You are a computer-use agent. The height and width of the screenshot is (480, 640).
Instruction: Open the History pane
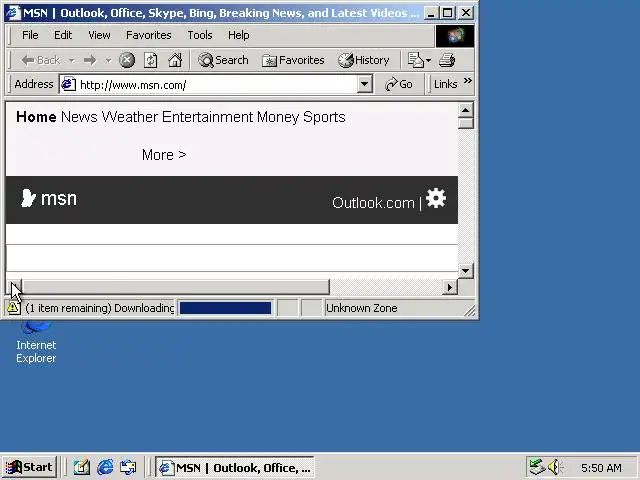(x=364, y=60)
